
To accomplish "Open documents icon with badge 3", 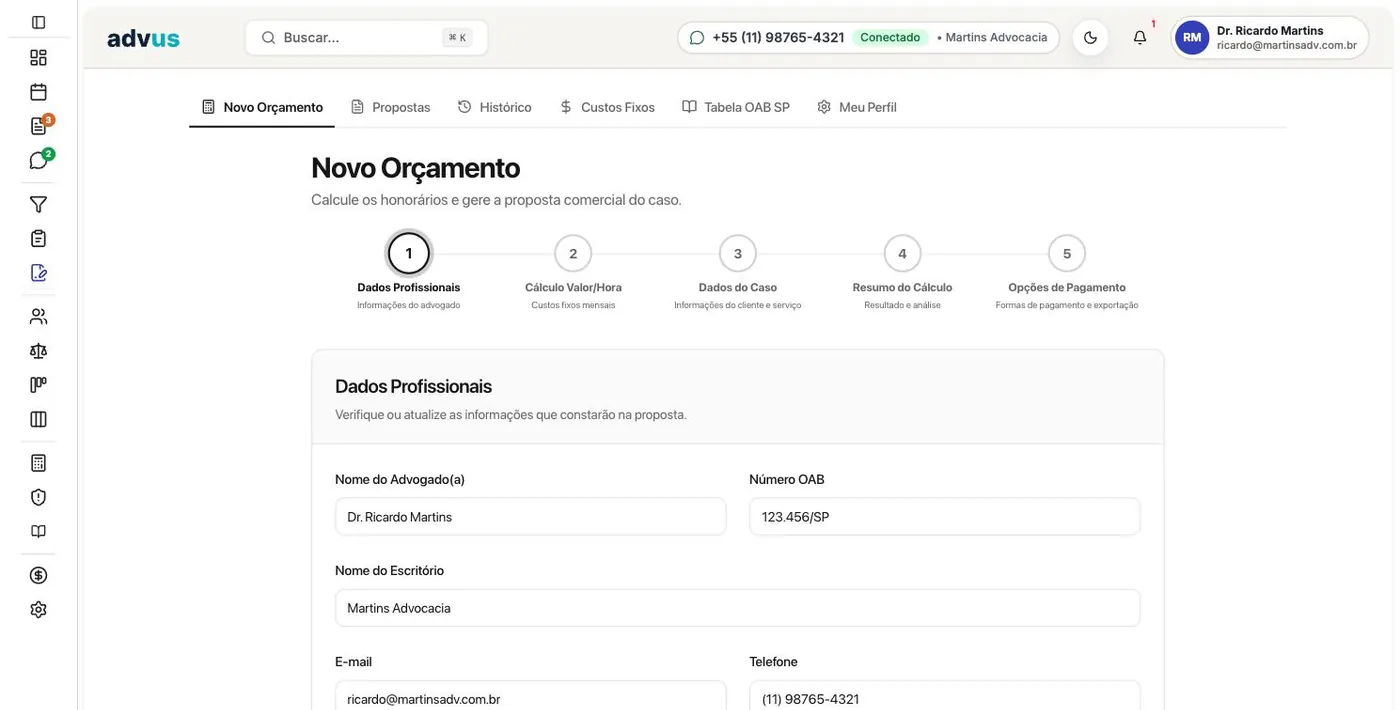I will (x=38, y=126).
